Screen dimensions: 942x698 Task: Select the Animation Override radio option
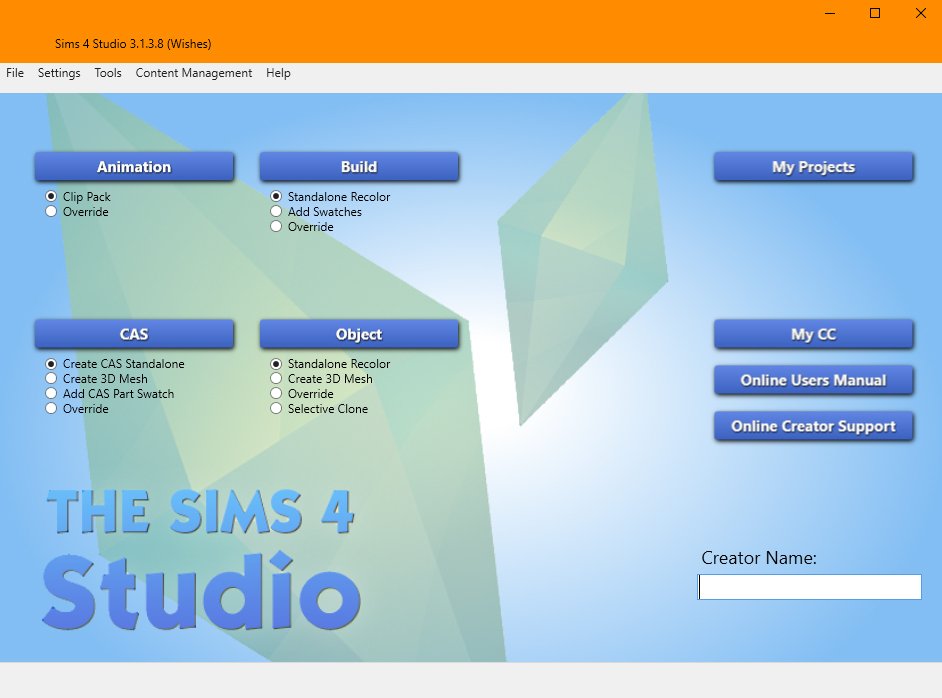coord(52,212)
